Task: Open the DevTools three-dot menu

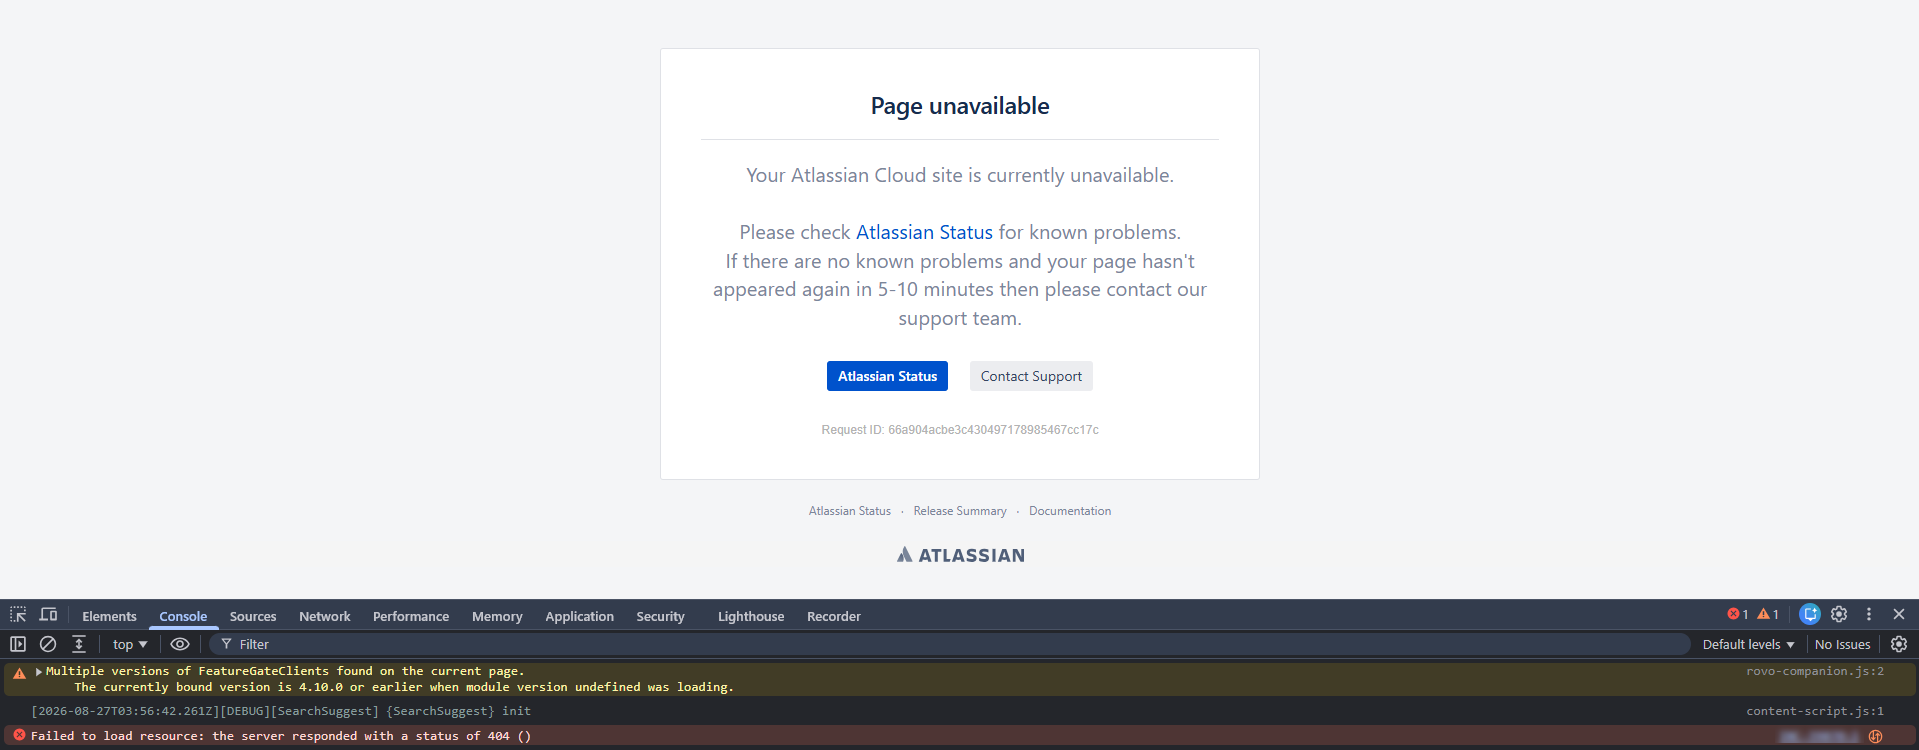Action: (1869, 614)
